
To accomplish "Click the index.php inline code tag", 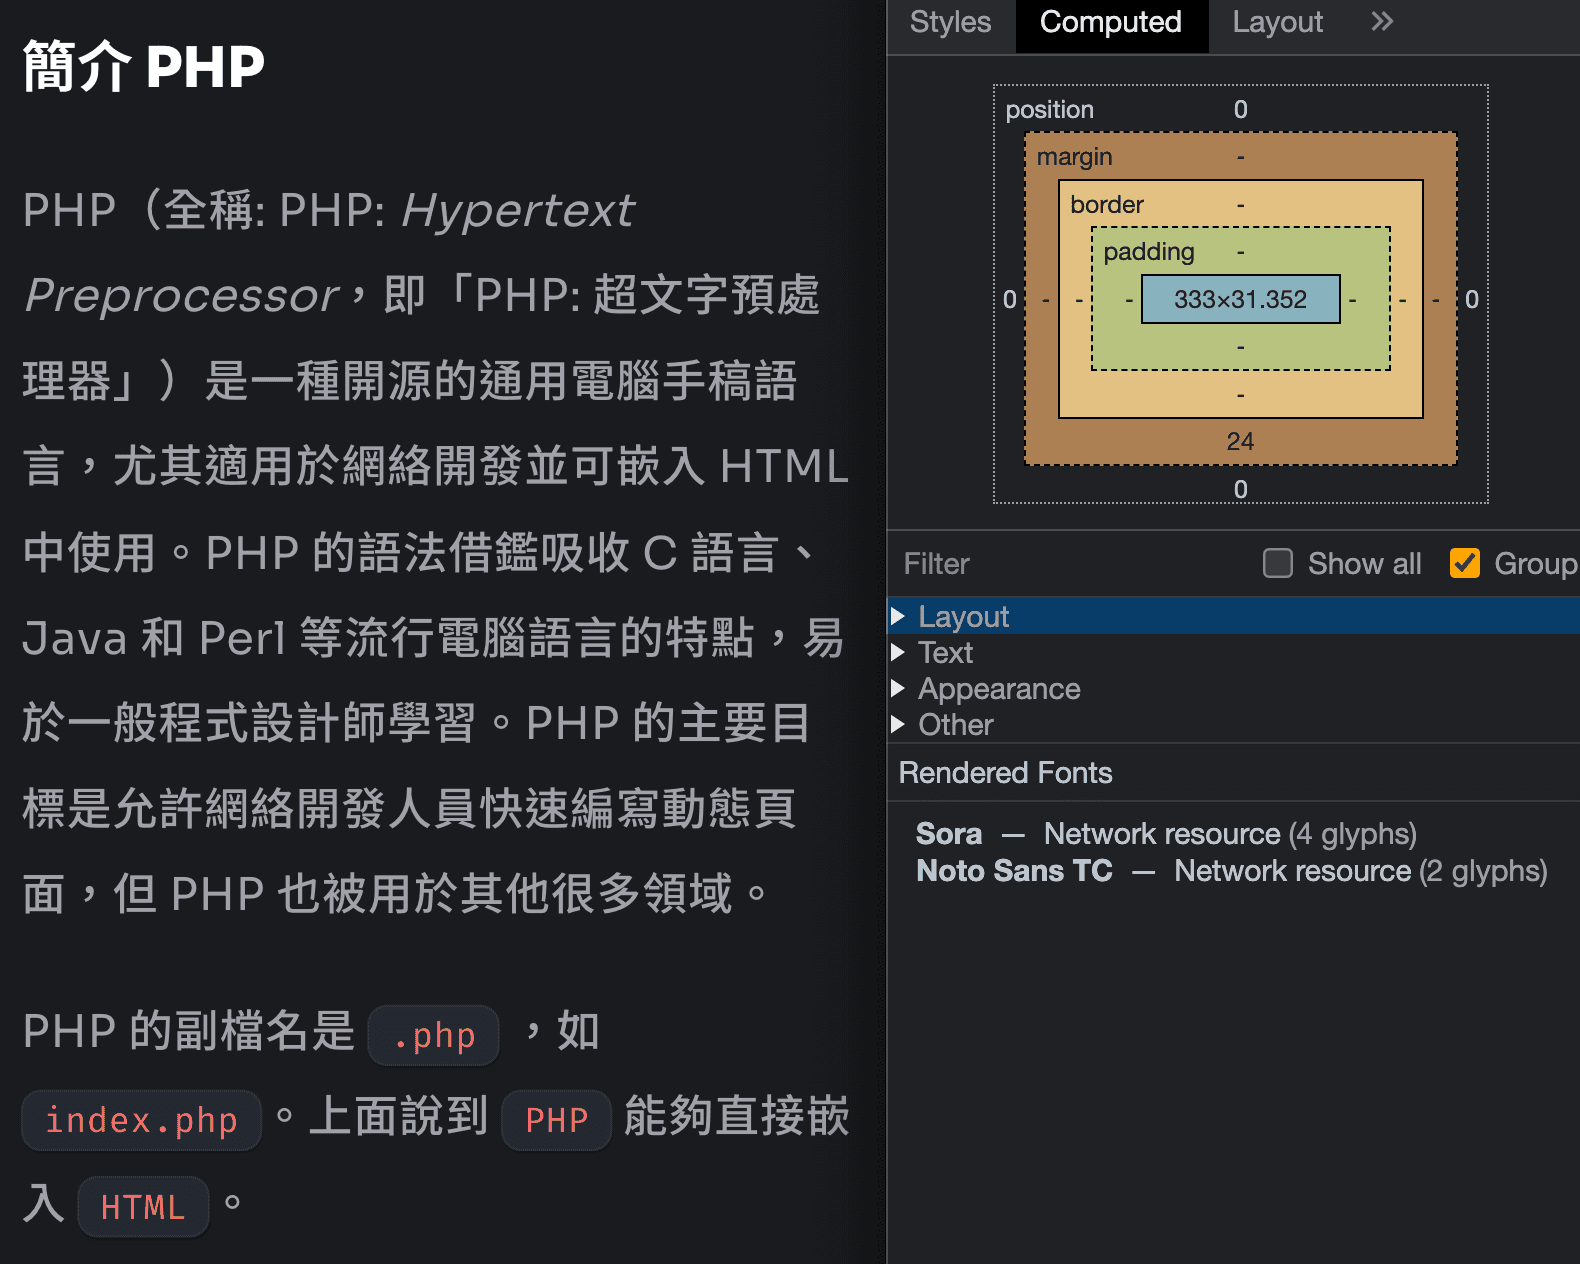I will pyautogui.click(x=142, y=1120).
